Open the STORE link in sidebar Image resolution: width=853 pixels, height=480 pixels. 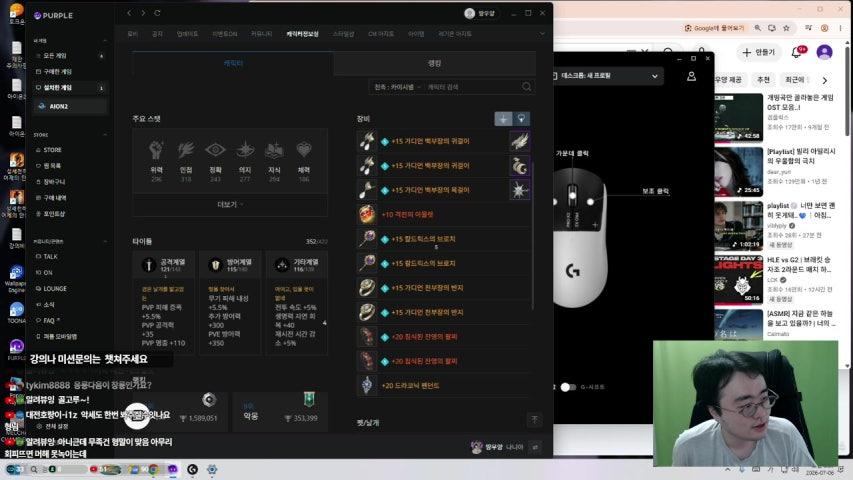click(52, 150)
